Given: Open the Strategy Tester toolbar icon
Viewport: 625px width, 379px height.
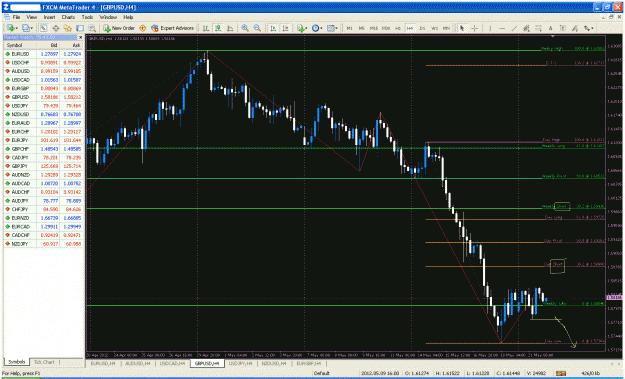Looking at the screenshot, I should [x=92, y=28].
